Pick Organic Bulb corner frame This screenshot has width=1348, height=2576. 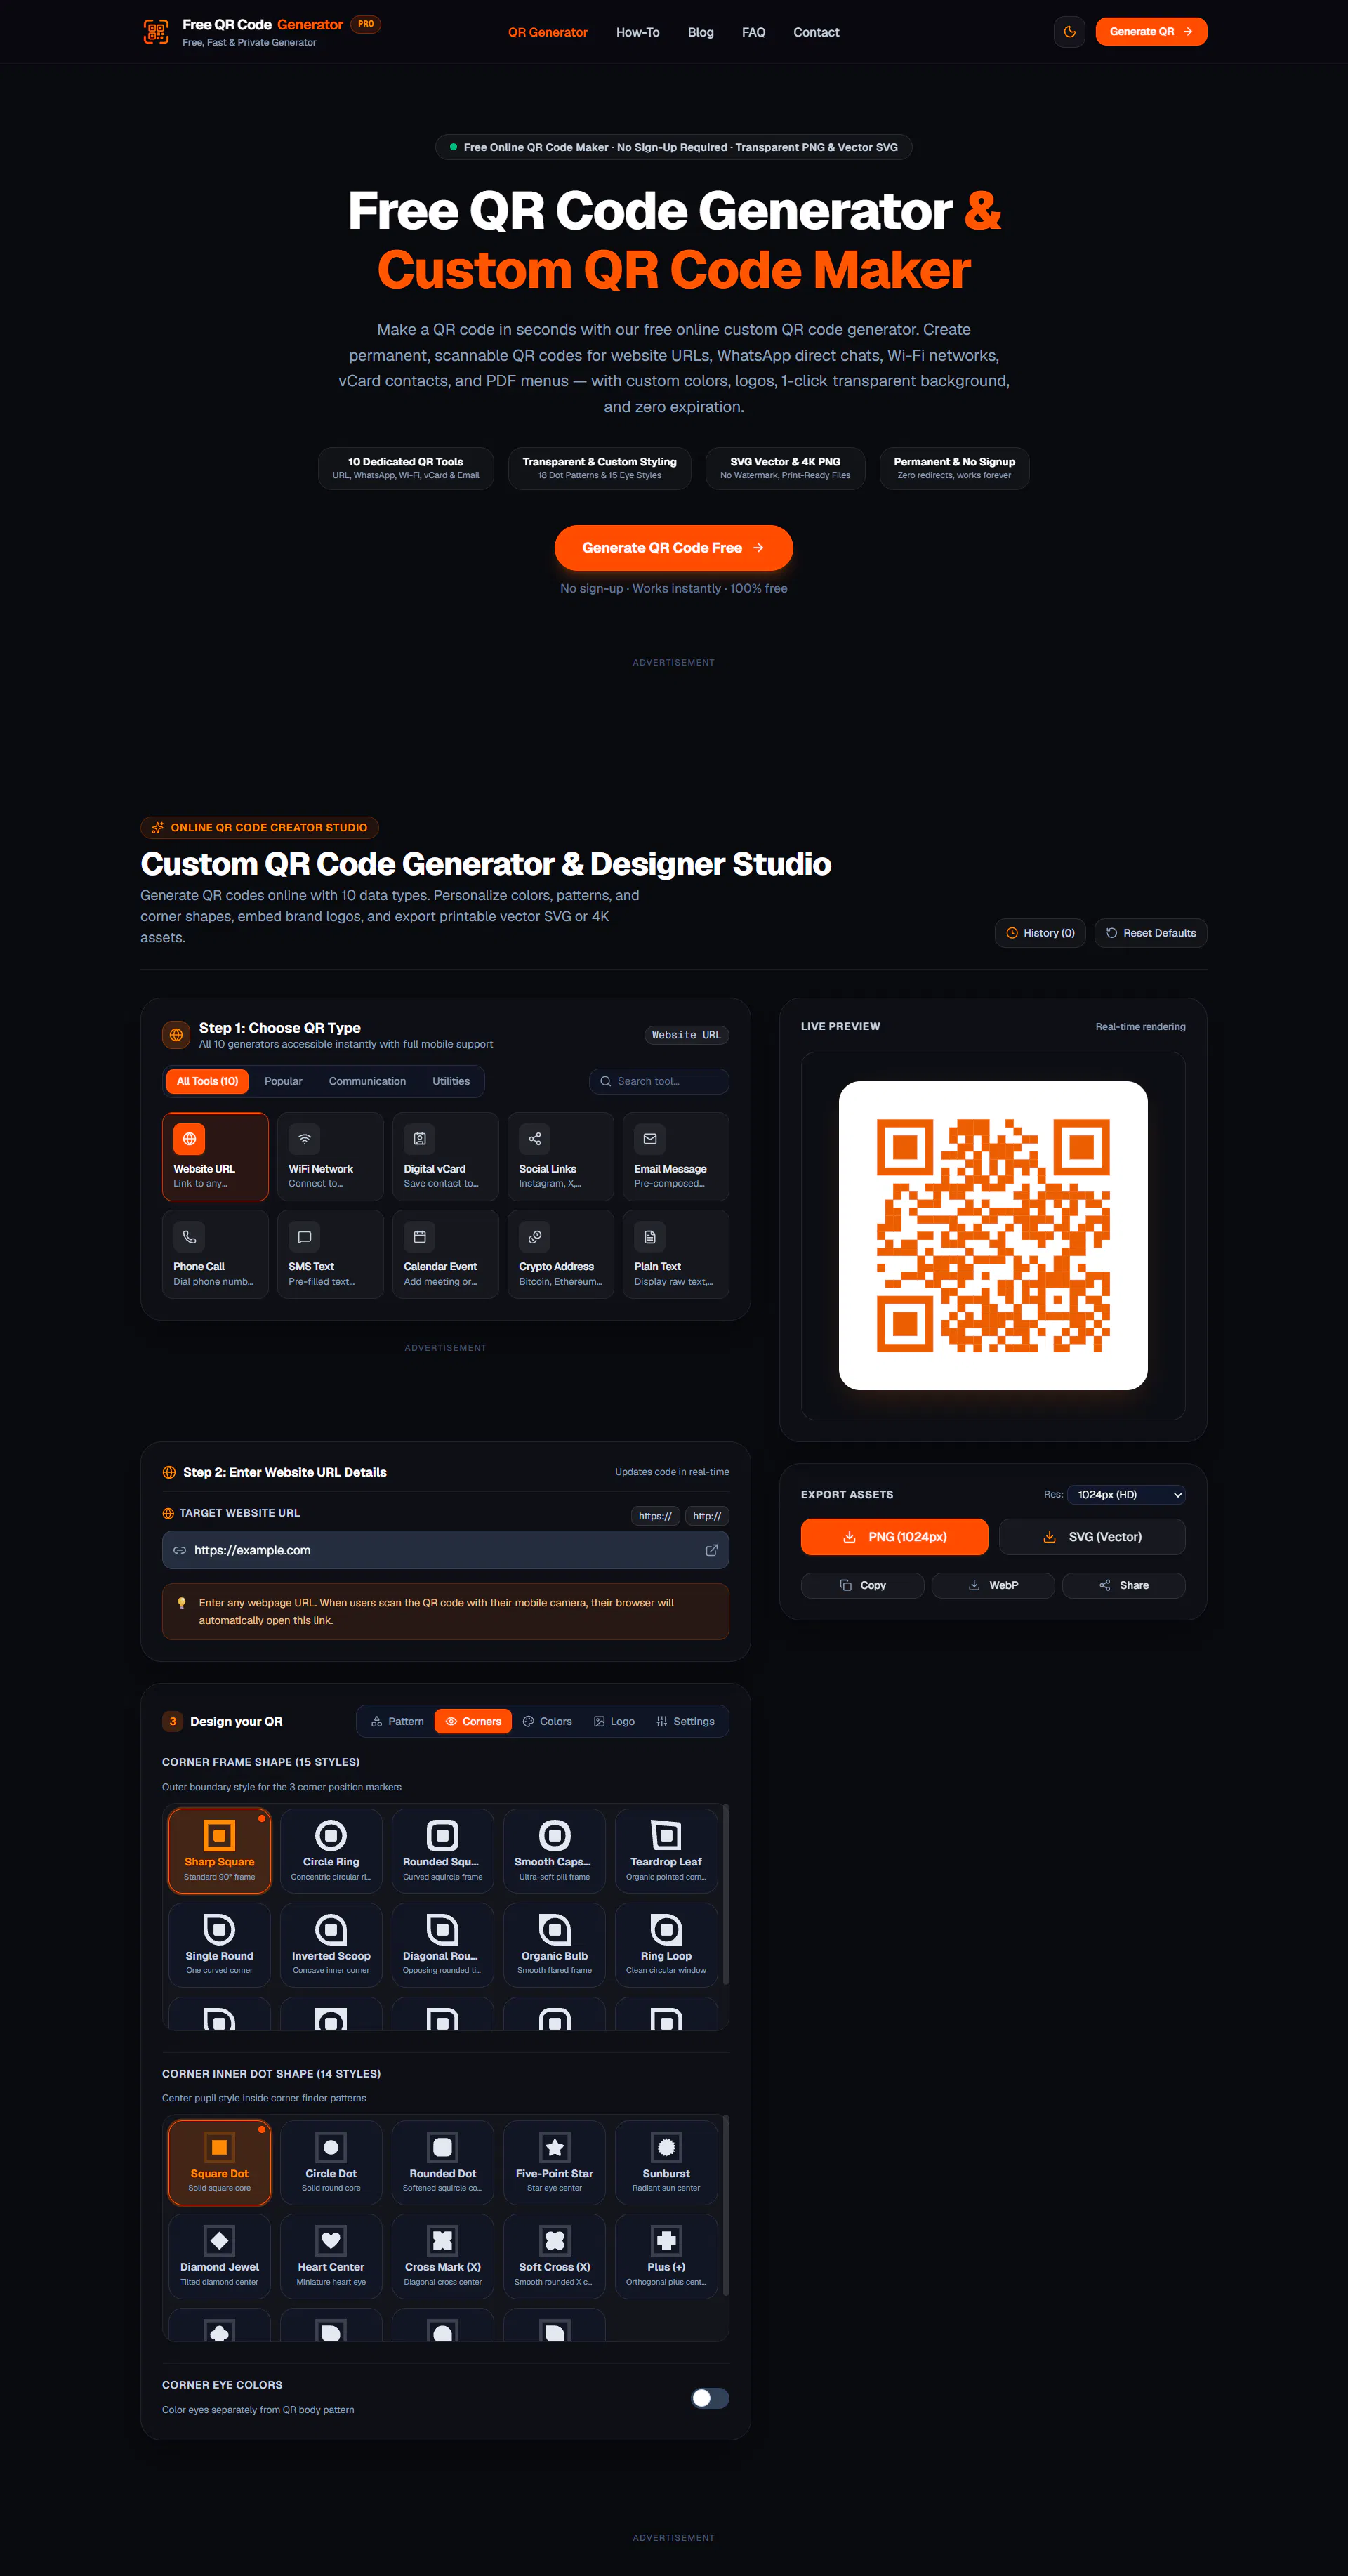(555, 1944)
